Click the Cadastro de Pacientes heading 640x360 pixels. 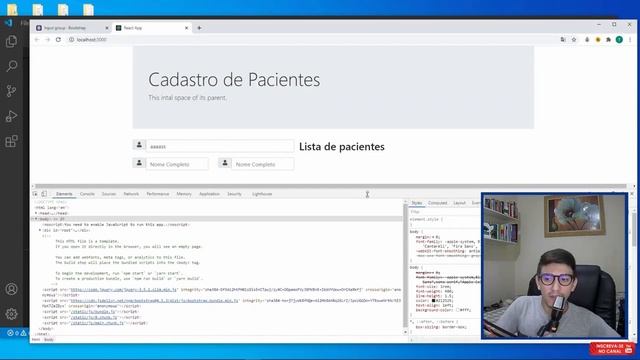(234, 80)
